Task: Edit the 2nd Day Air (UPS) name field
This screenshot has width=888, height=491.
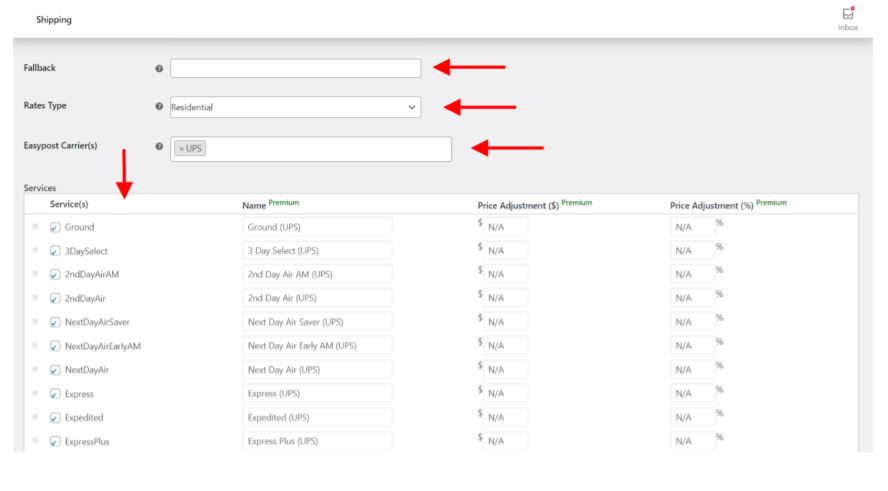Action: [317, 298]
